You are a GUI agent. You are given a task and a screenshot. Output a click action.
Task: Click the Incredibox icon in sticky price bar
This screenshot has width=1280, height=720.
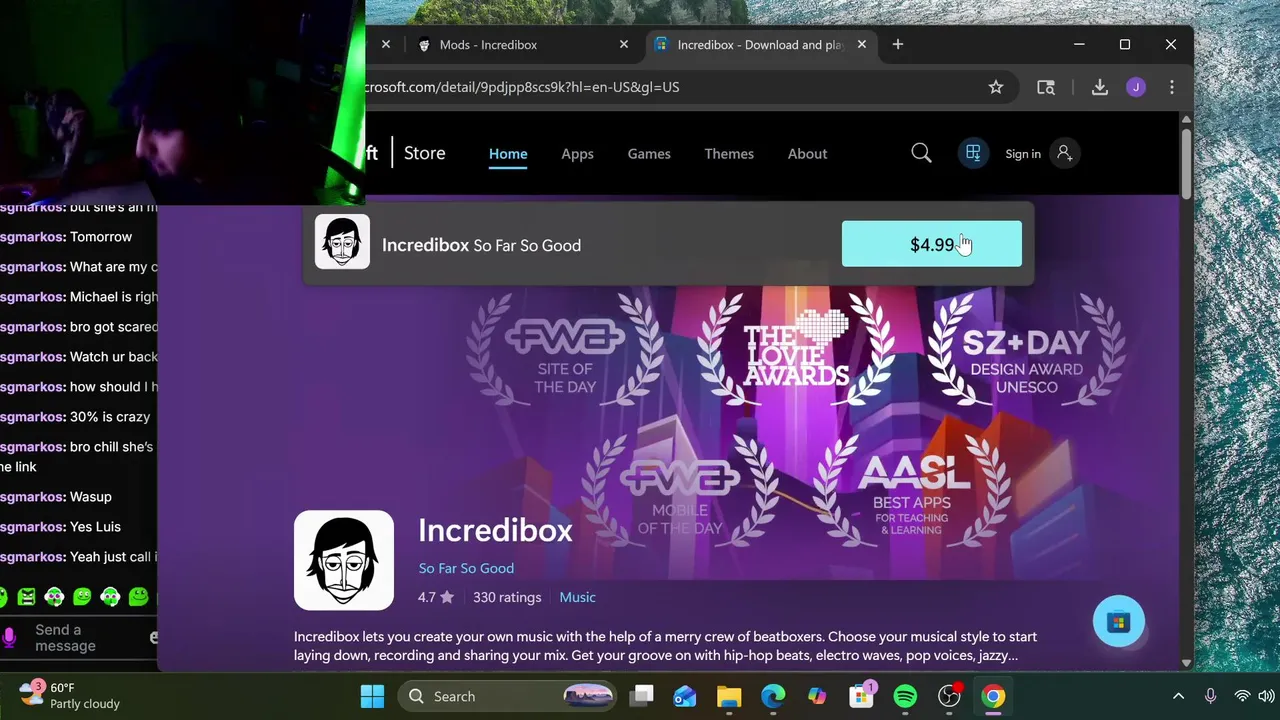click(x=342, y=242)
